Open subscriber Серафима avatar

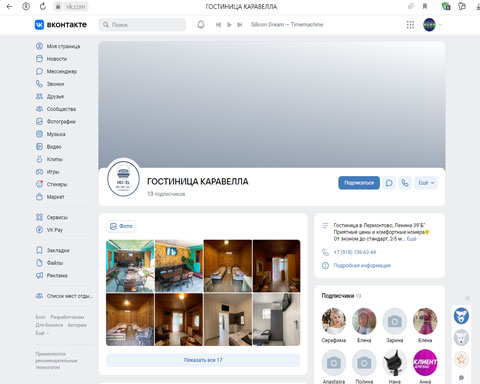pyautogui.click(x=334, y=321)
